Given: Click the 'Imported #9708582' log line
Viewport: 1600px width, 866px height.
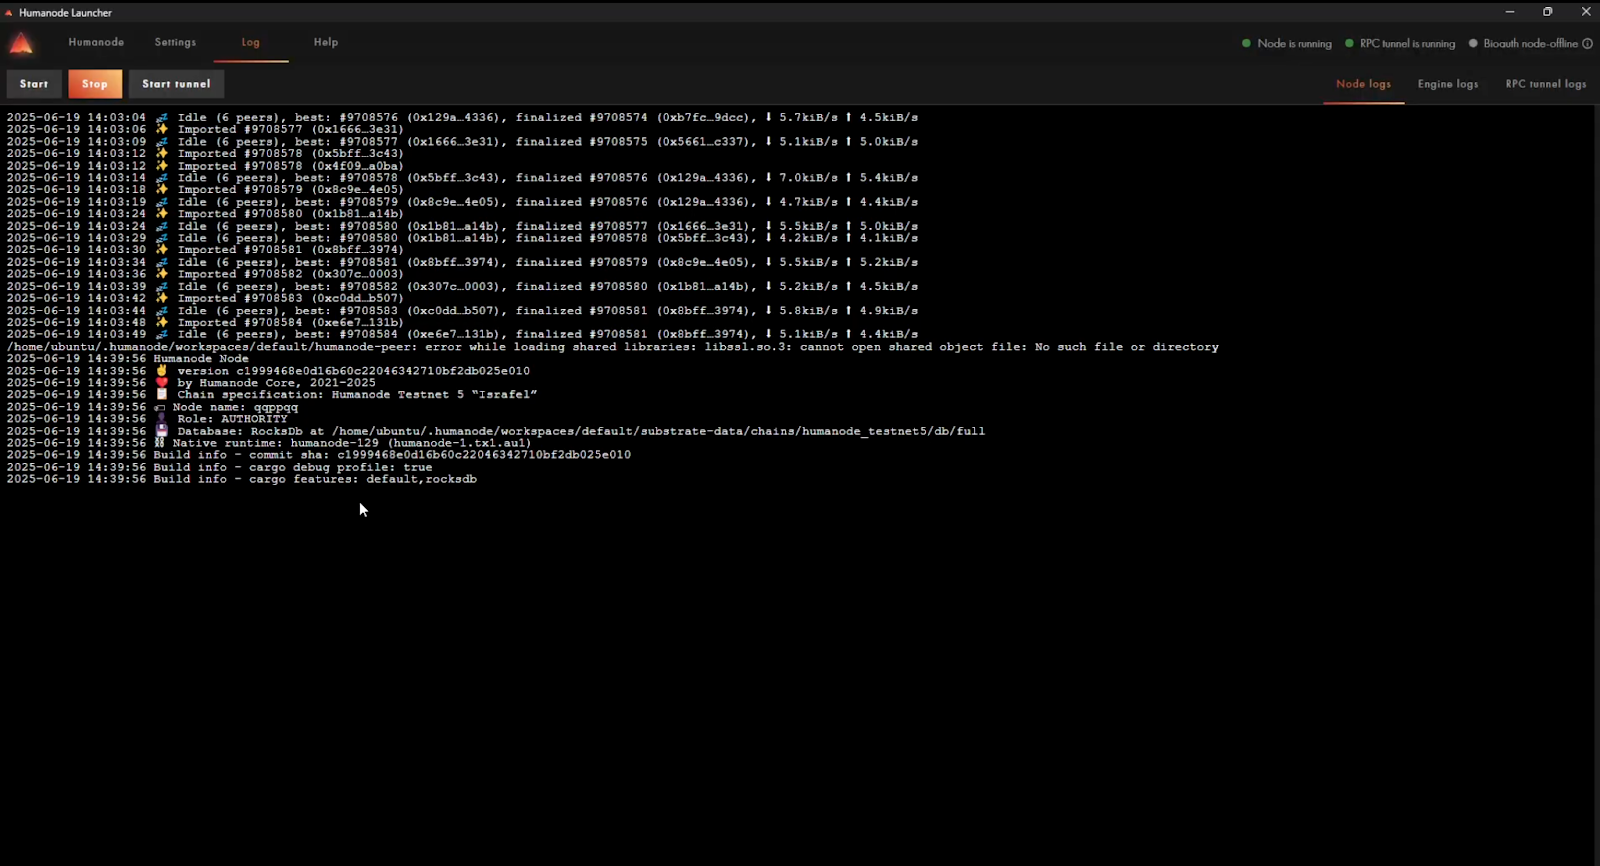Looking at the screenshot, I should point(205,274).
